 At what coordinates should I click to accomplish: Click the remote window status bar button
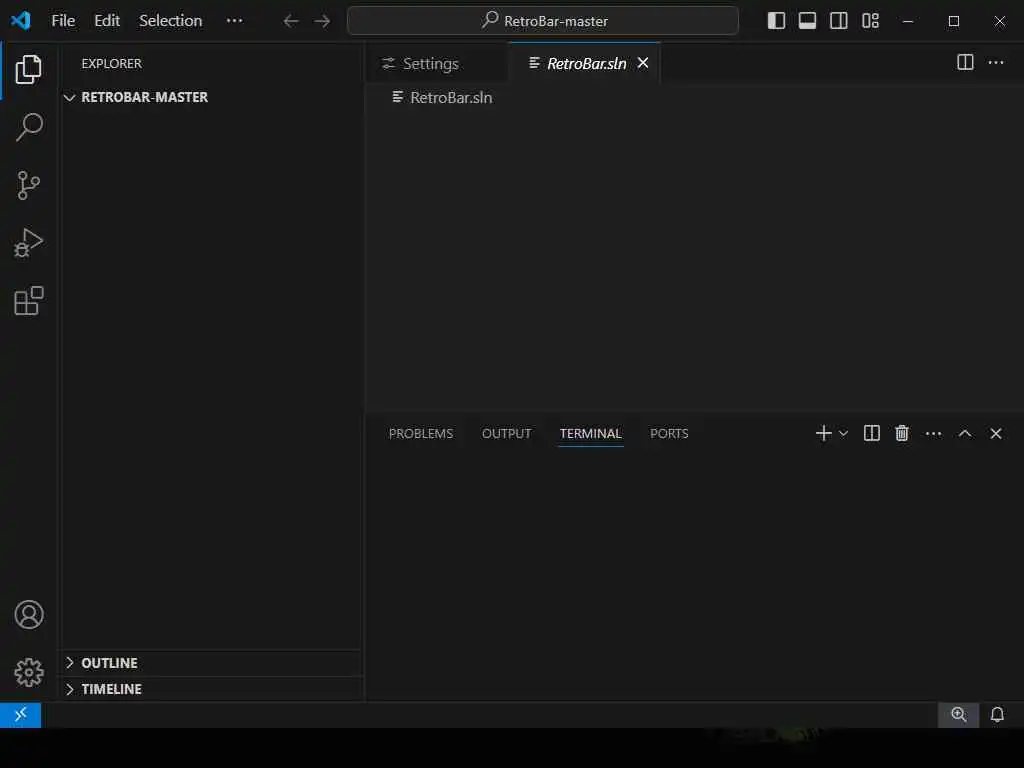point(20,714)
